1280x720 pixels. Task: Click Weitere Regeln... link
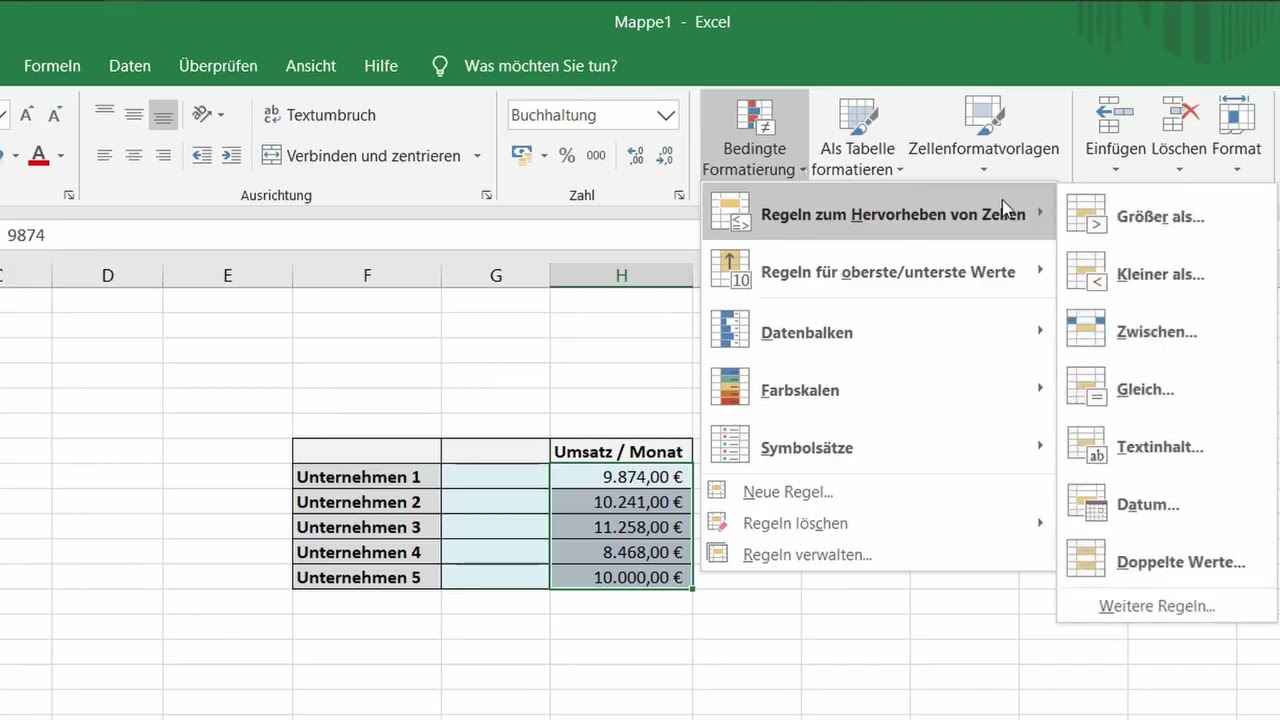[1157, 606]
